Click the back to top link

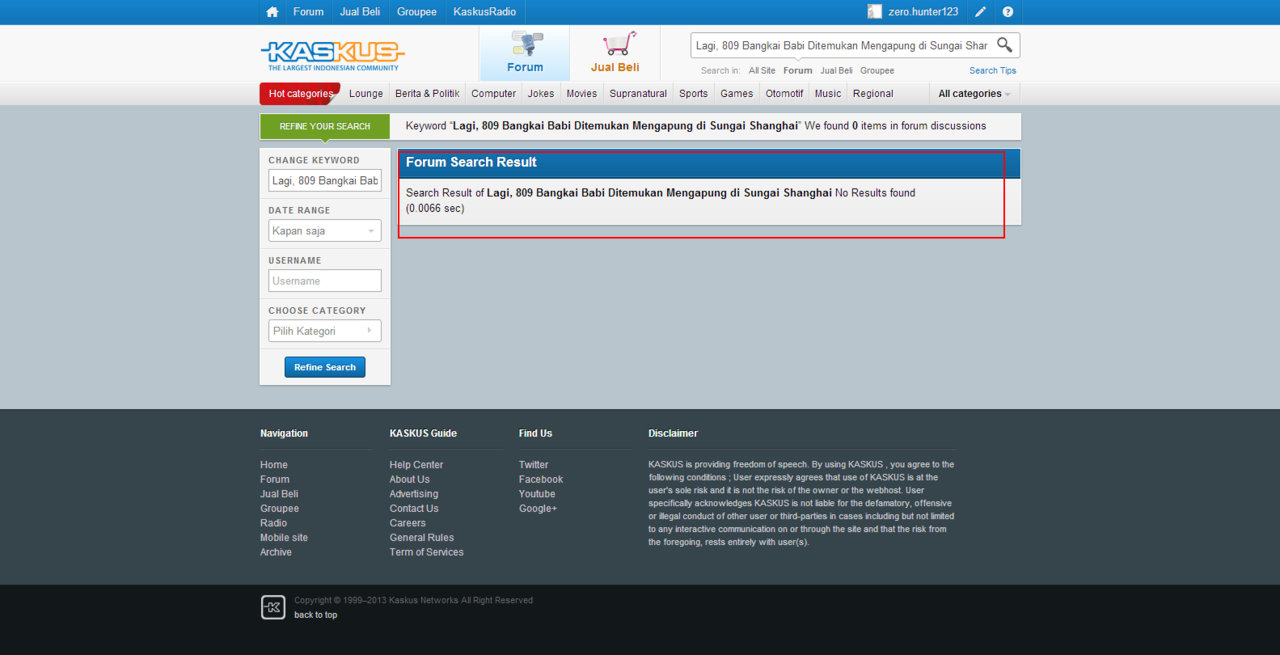(x=316, y=615)
